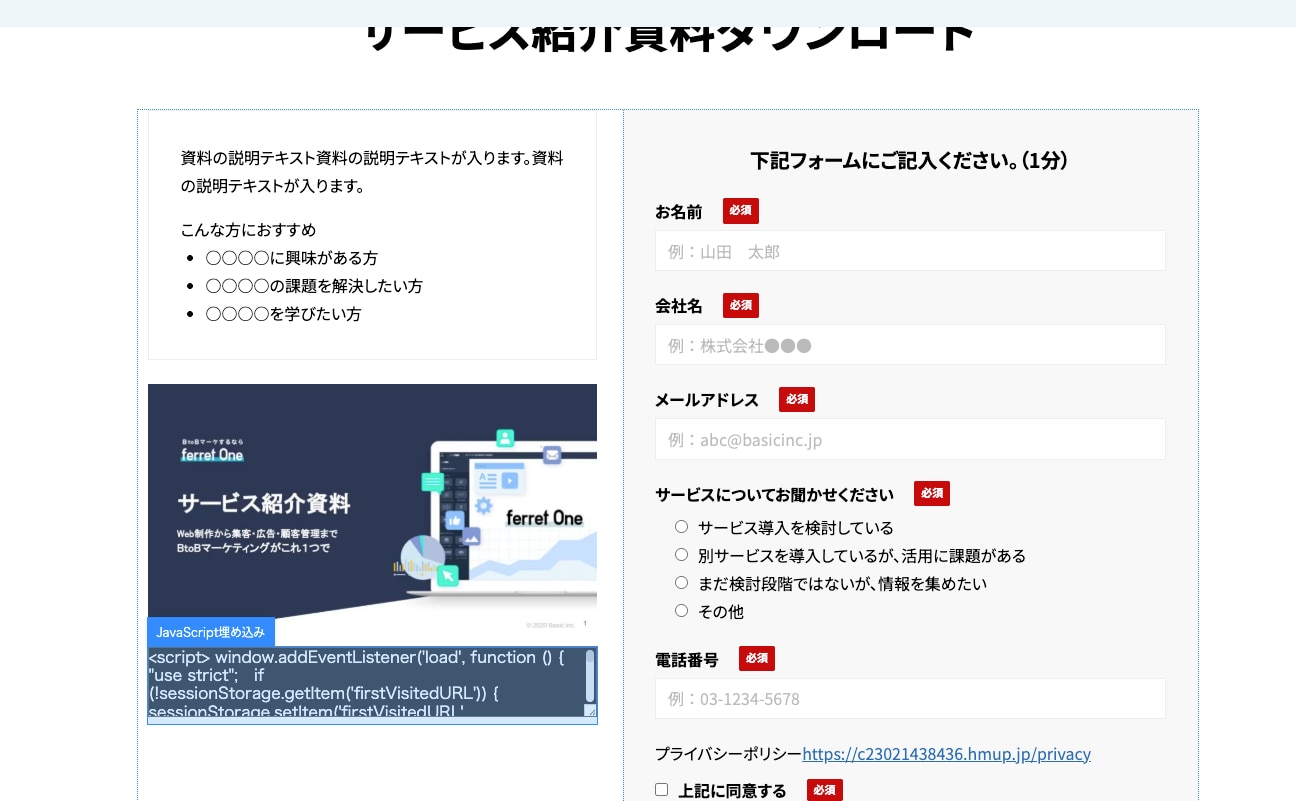Click the ferret One logo in banner
Image resolution: width=1296 pixels, height=801 pixels.
(x=212, y=454)
